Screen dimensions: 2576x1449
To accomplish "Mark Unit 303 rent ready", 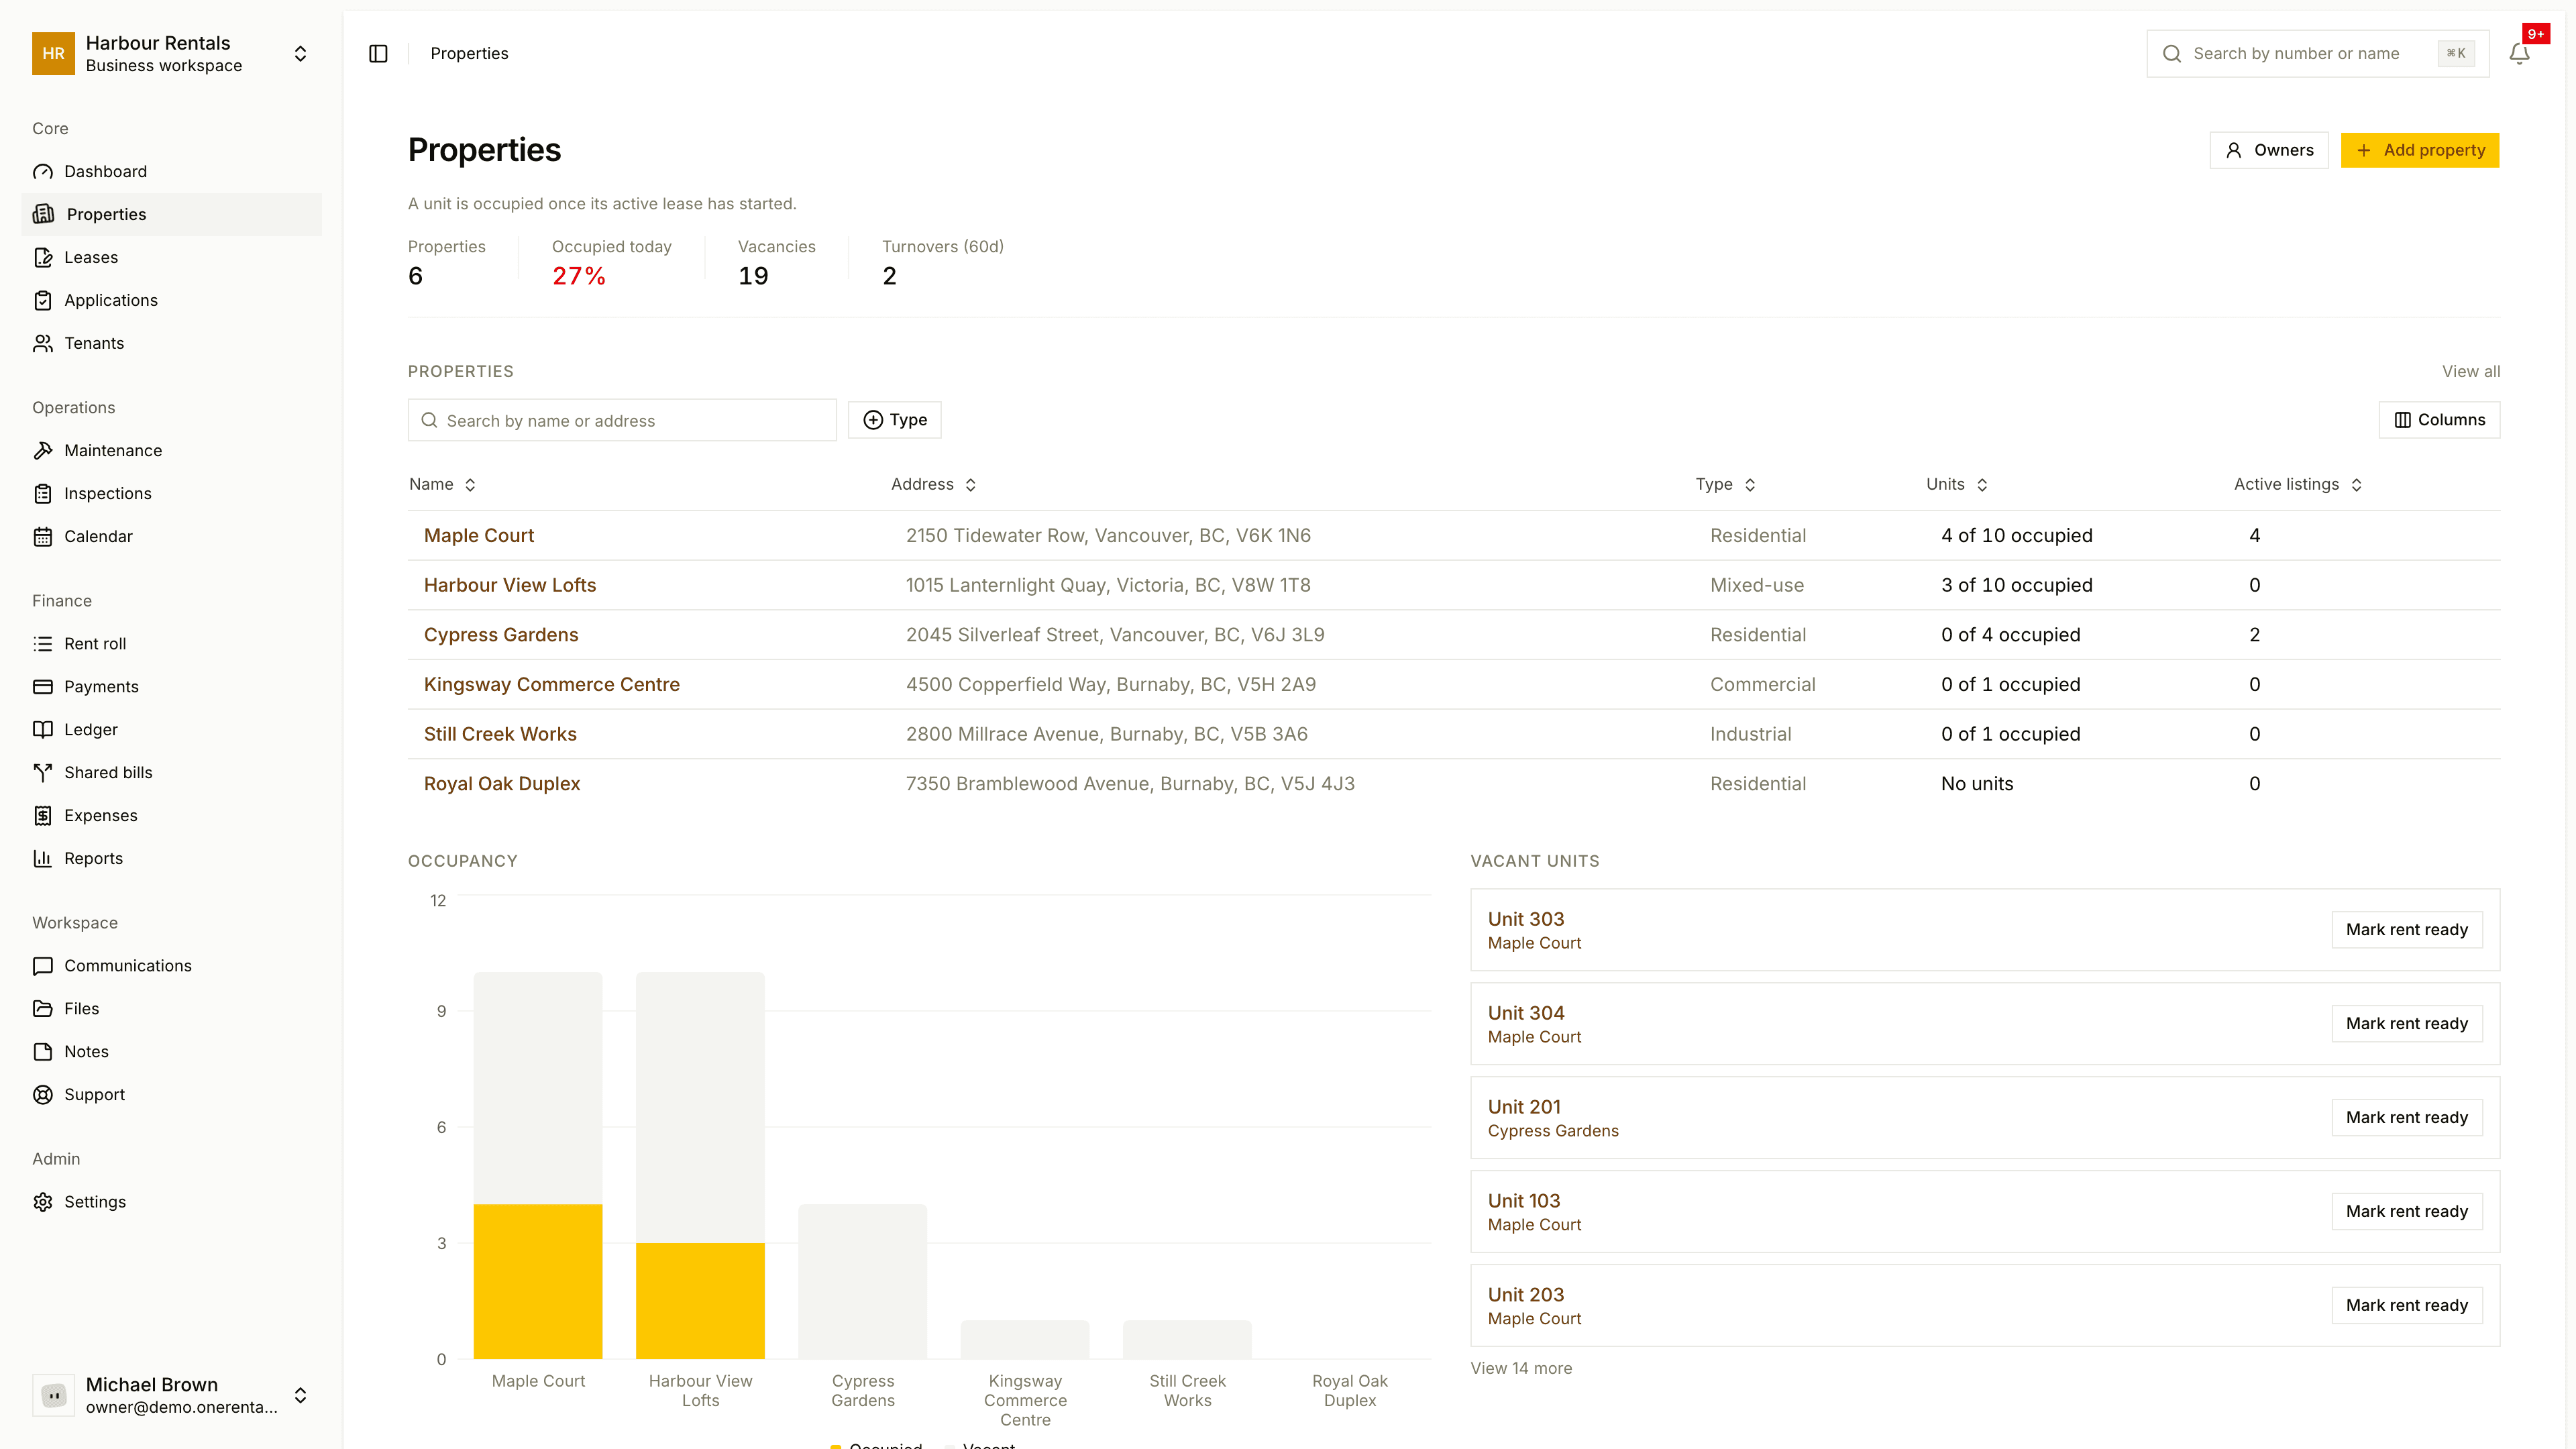I will coord(2407,929).
